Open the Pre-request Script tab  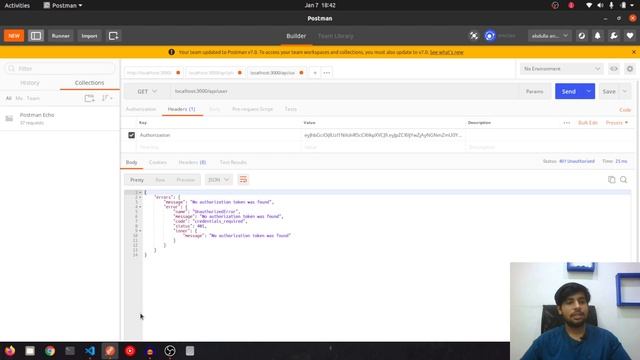coord(252,109)
